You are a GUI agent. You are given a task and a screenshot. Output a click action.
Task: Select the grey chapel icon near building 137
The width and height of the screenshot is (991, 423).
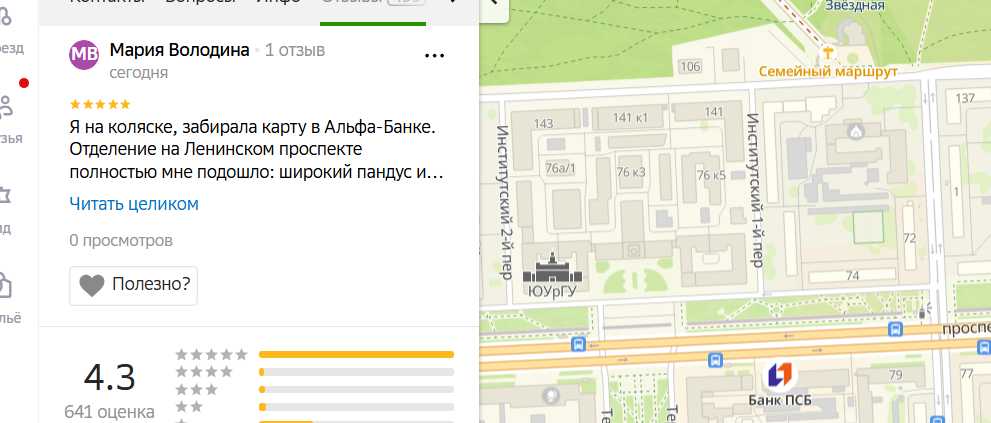[856, 132]
